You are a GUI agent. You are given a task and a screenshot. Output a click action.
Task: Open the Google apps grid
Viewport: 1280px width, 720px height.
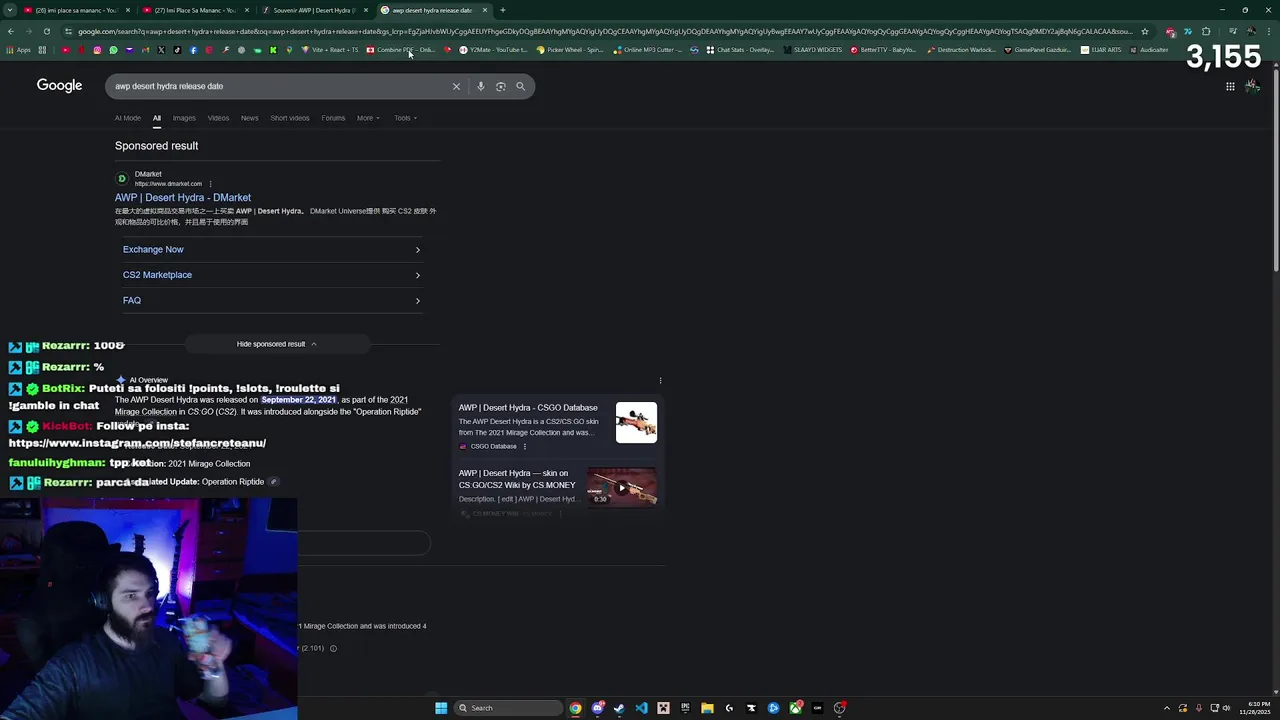pos(1230,86)
